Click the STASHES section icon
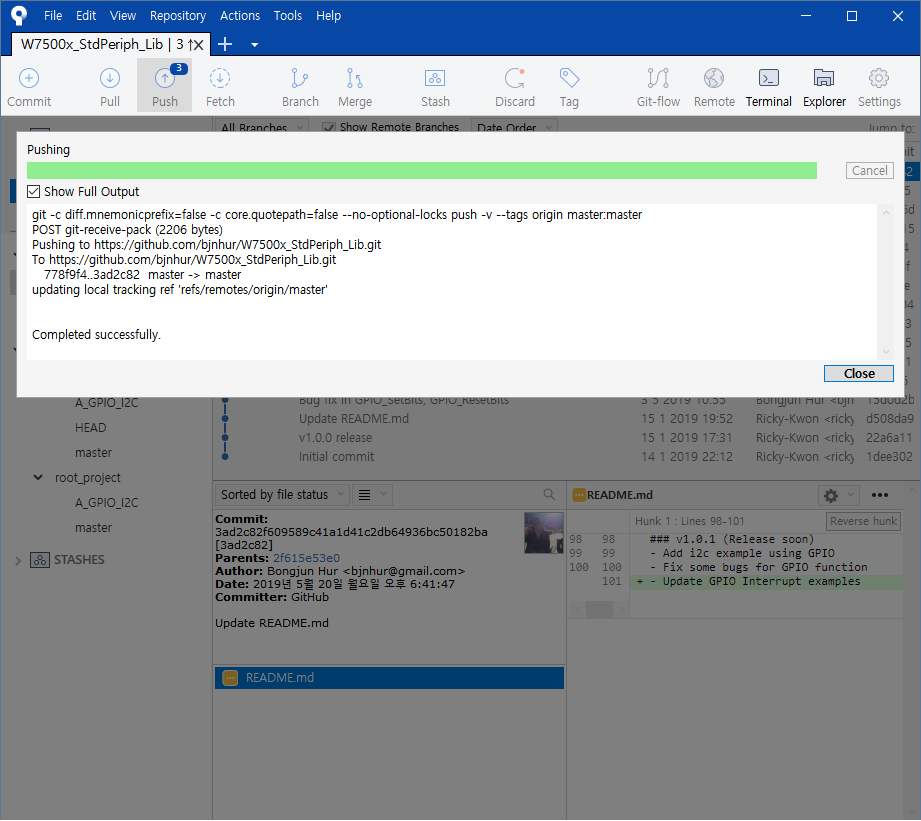 coord(39,560)
